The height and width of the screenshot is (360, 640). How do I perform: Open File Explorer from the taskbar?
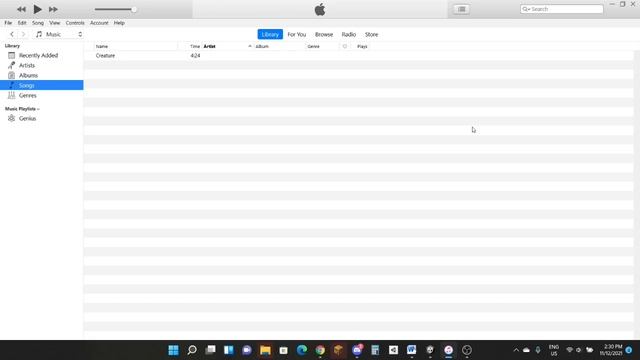coord(265,350)
